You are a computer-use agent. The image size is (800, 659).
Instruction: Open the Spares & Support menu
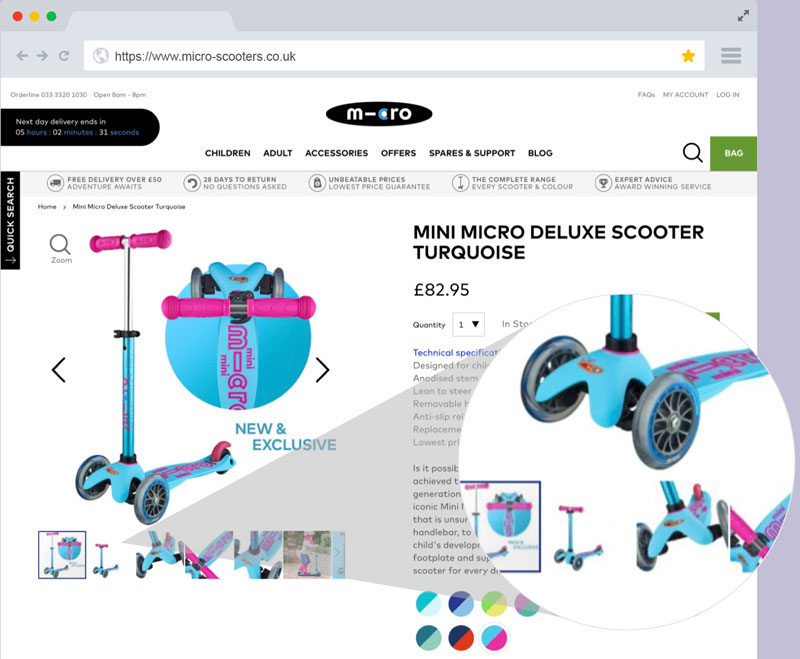tap(472, 153)
